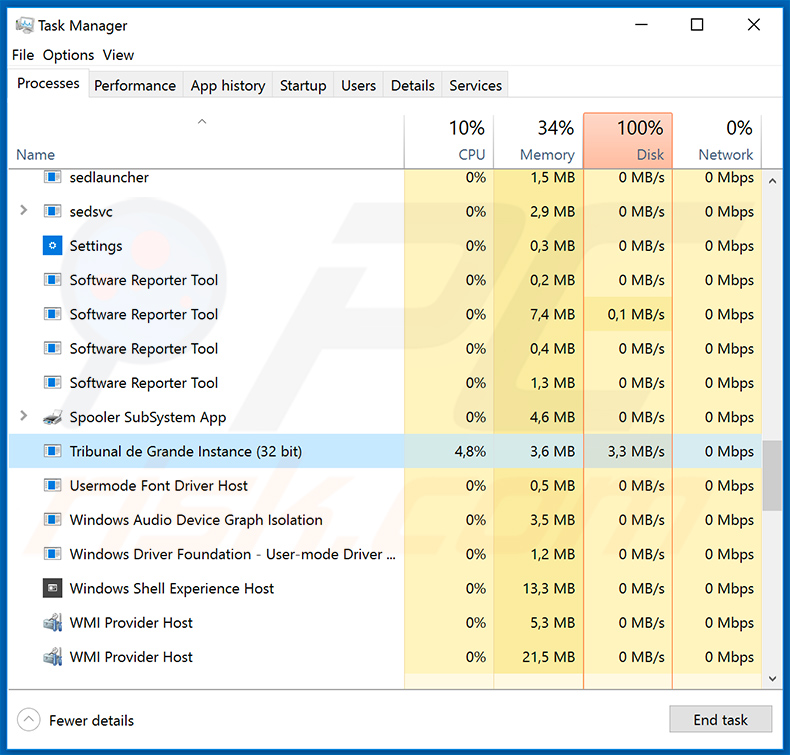Click the 13,3 MB memory value
Screen dimensions: 790x755
pyautogui.click(x=549, y=588)
